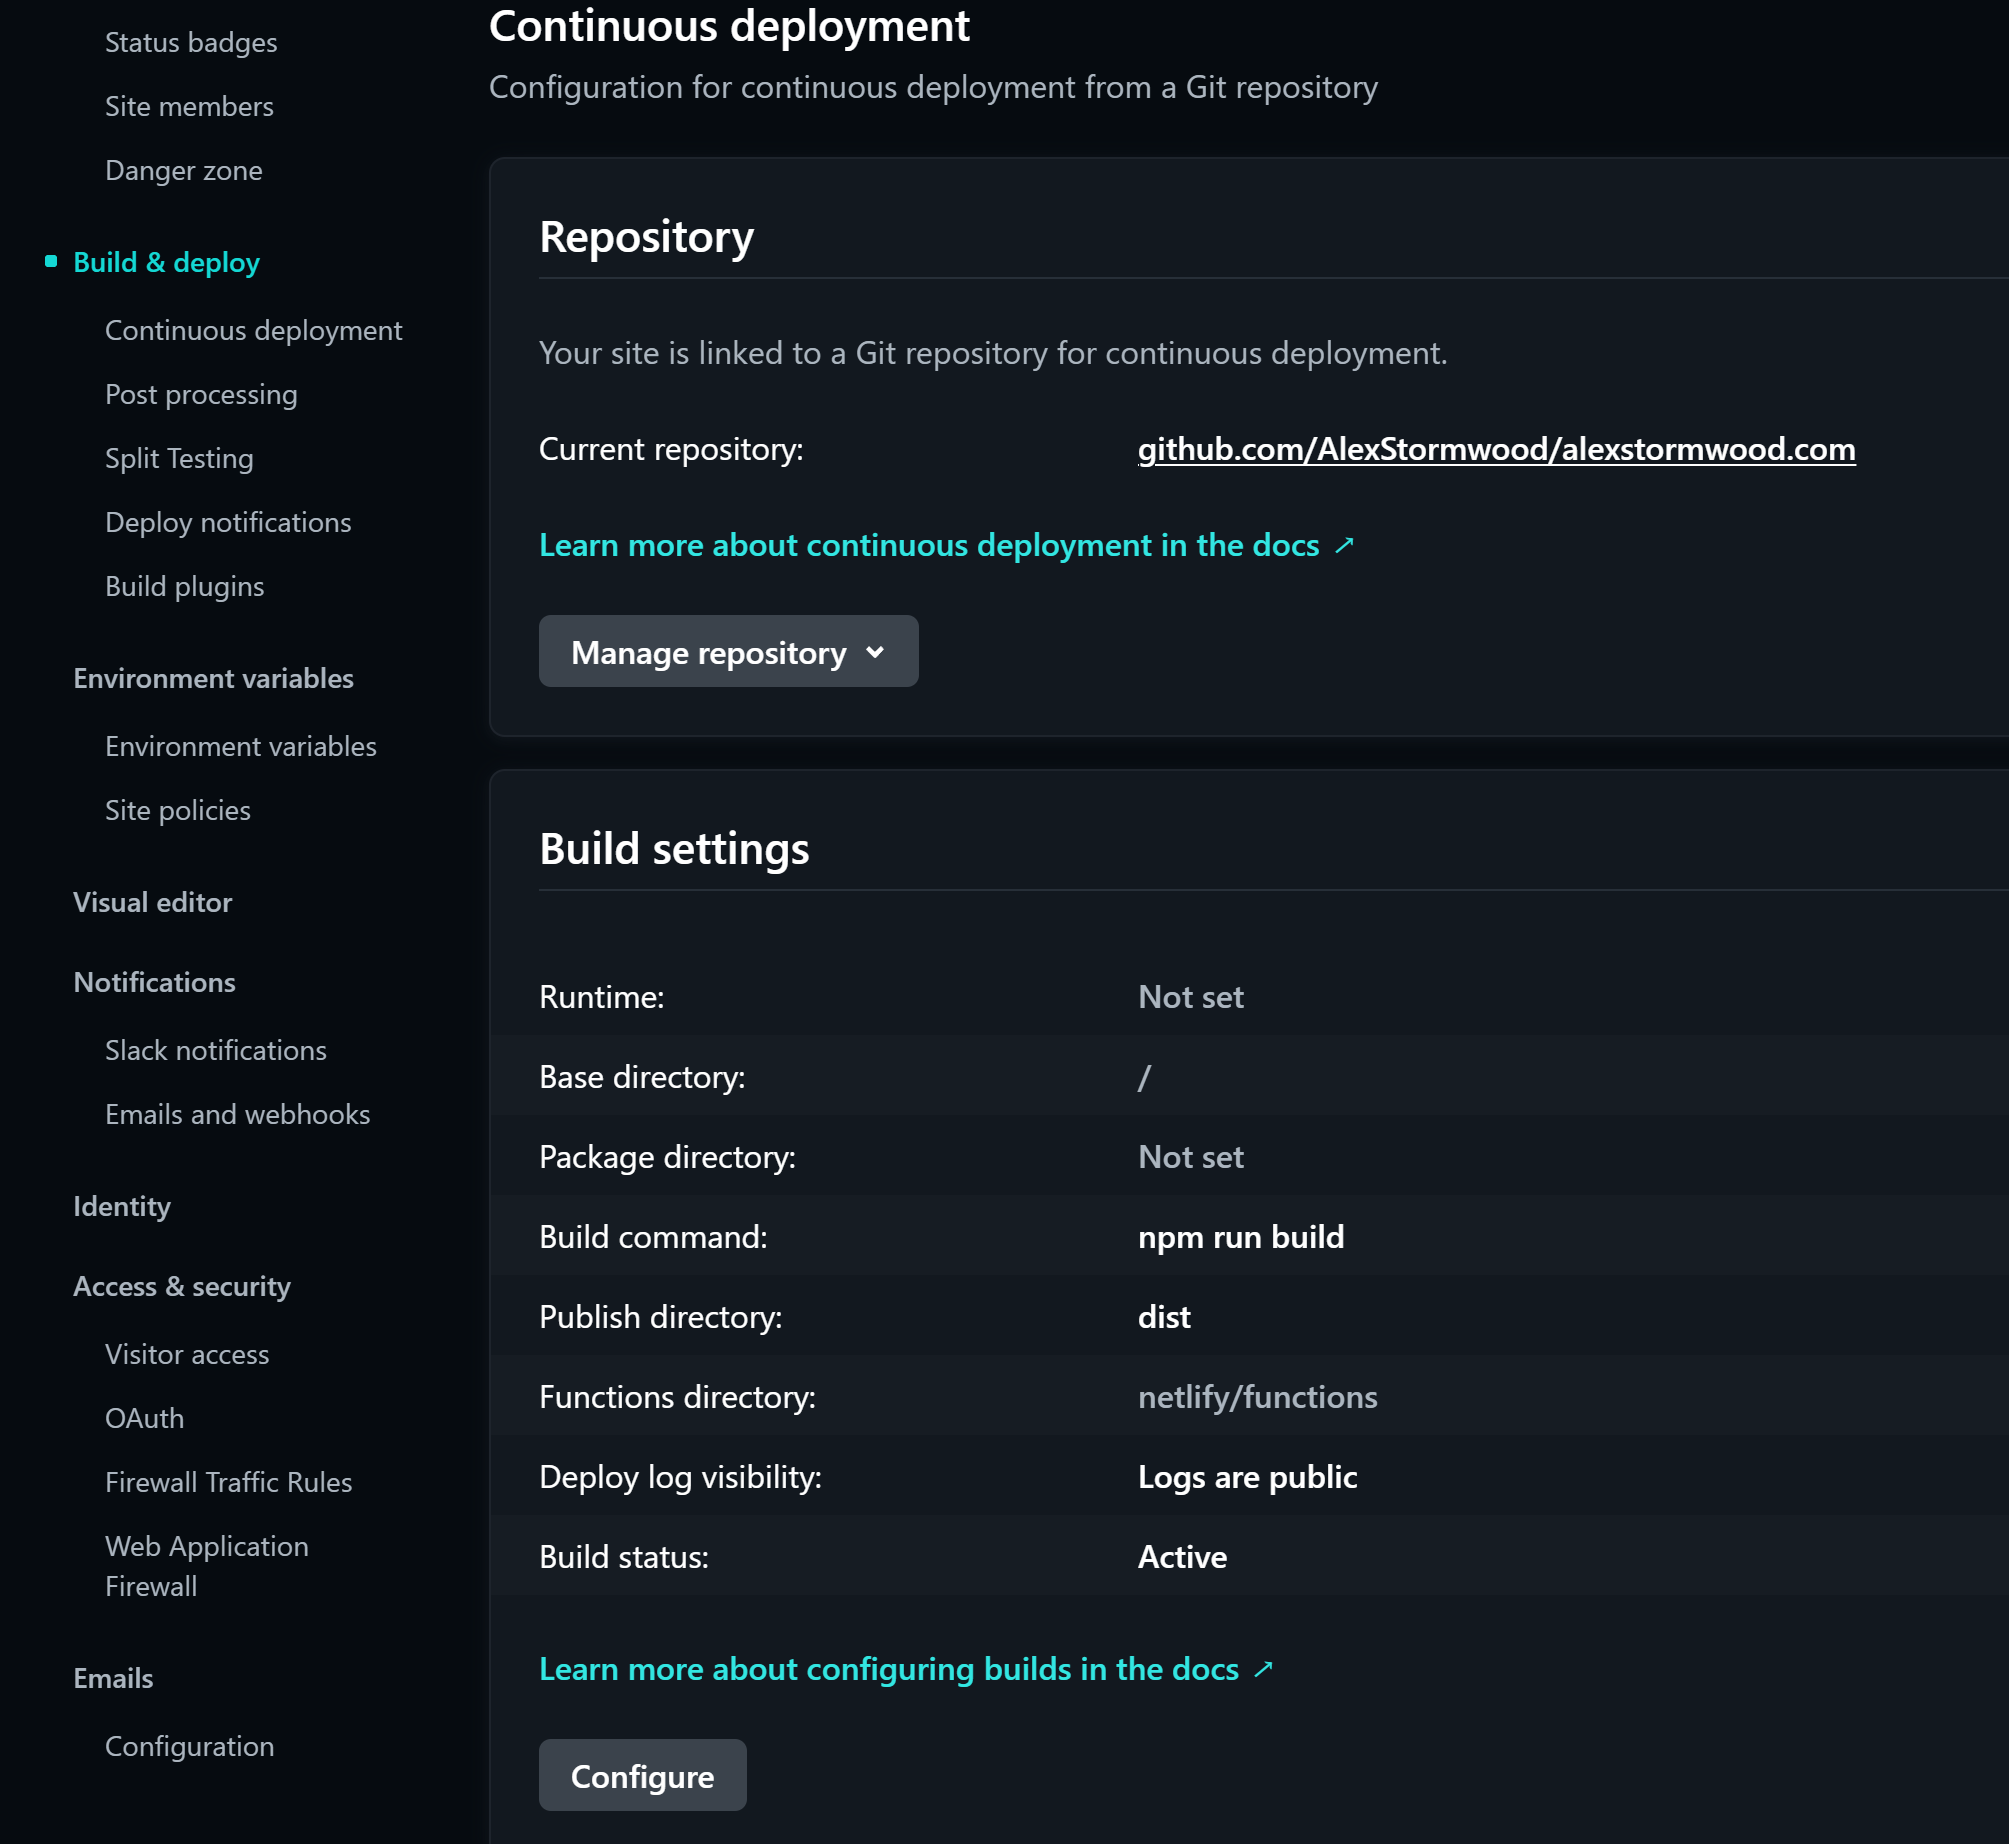This screenshot has height=1844, width=2009.
Task: Select the Build & deploy sidebar entry
Action: pos(166,262)
